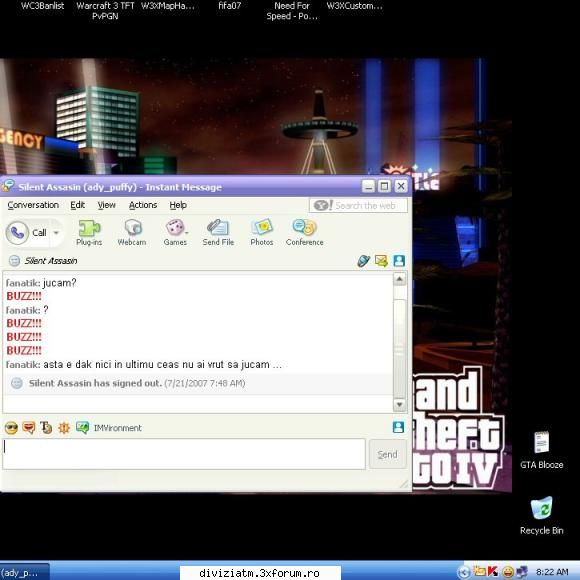Click the Silent Assasin status smiley icon
The height and width of the screenshot is (580, 580).
coord(14,261)
